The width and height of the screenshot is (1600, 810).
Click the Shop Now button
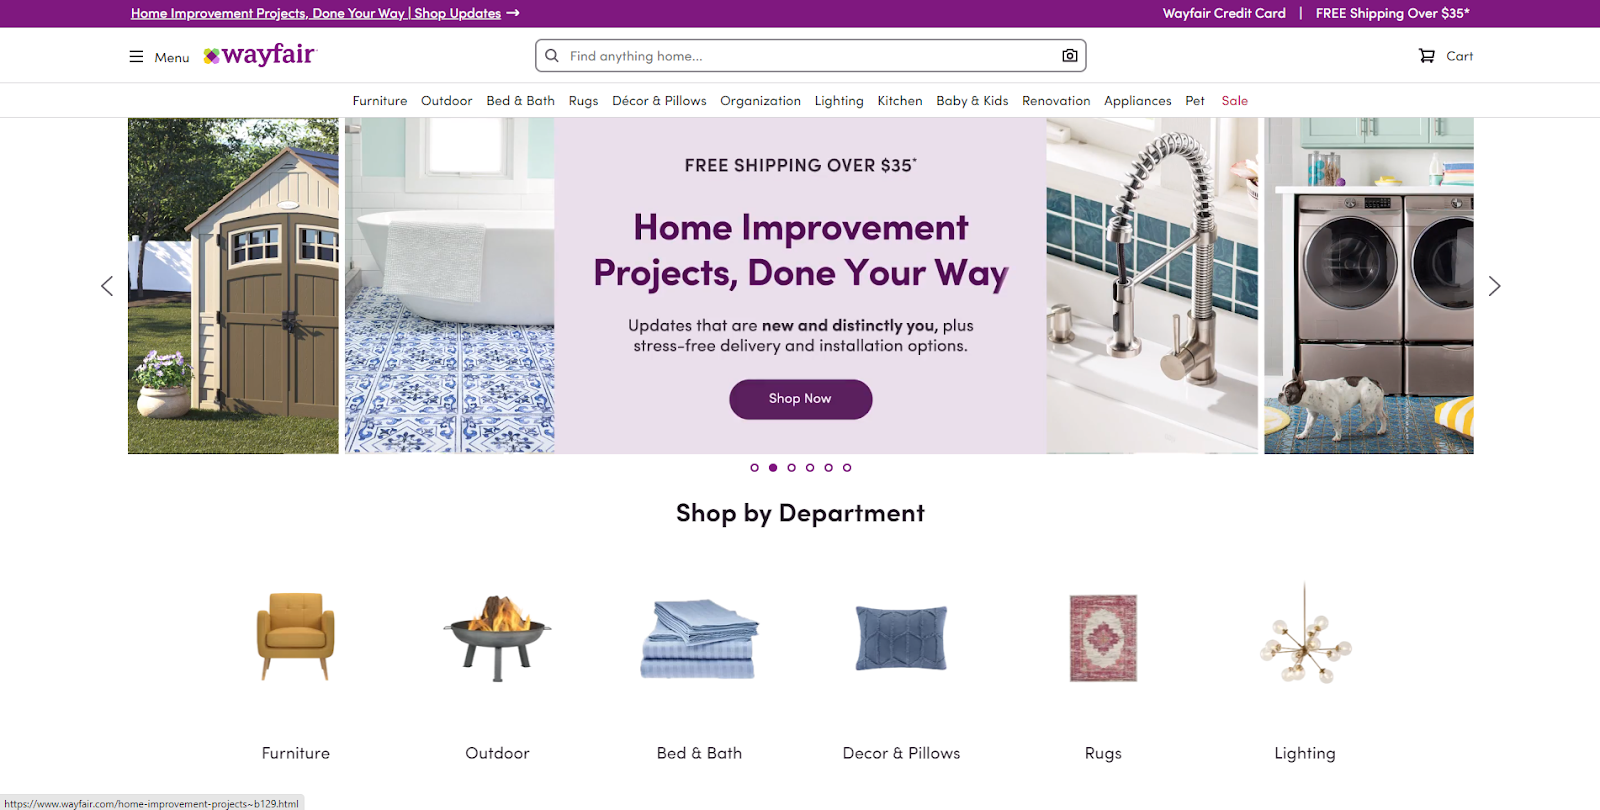(x=800, y=399)
